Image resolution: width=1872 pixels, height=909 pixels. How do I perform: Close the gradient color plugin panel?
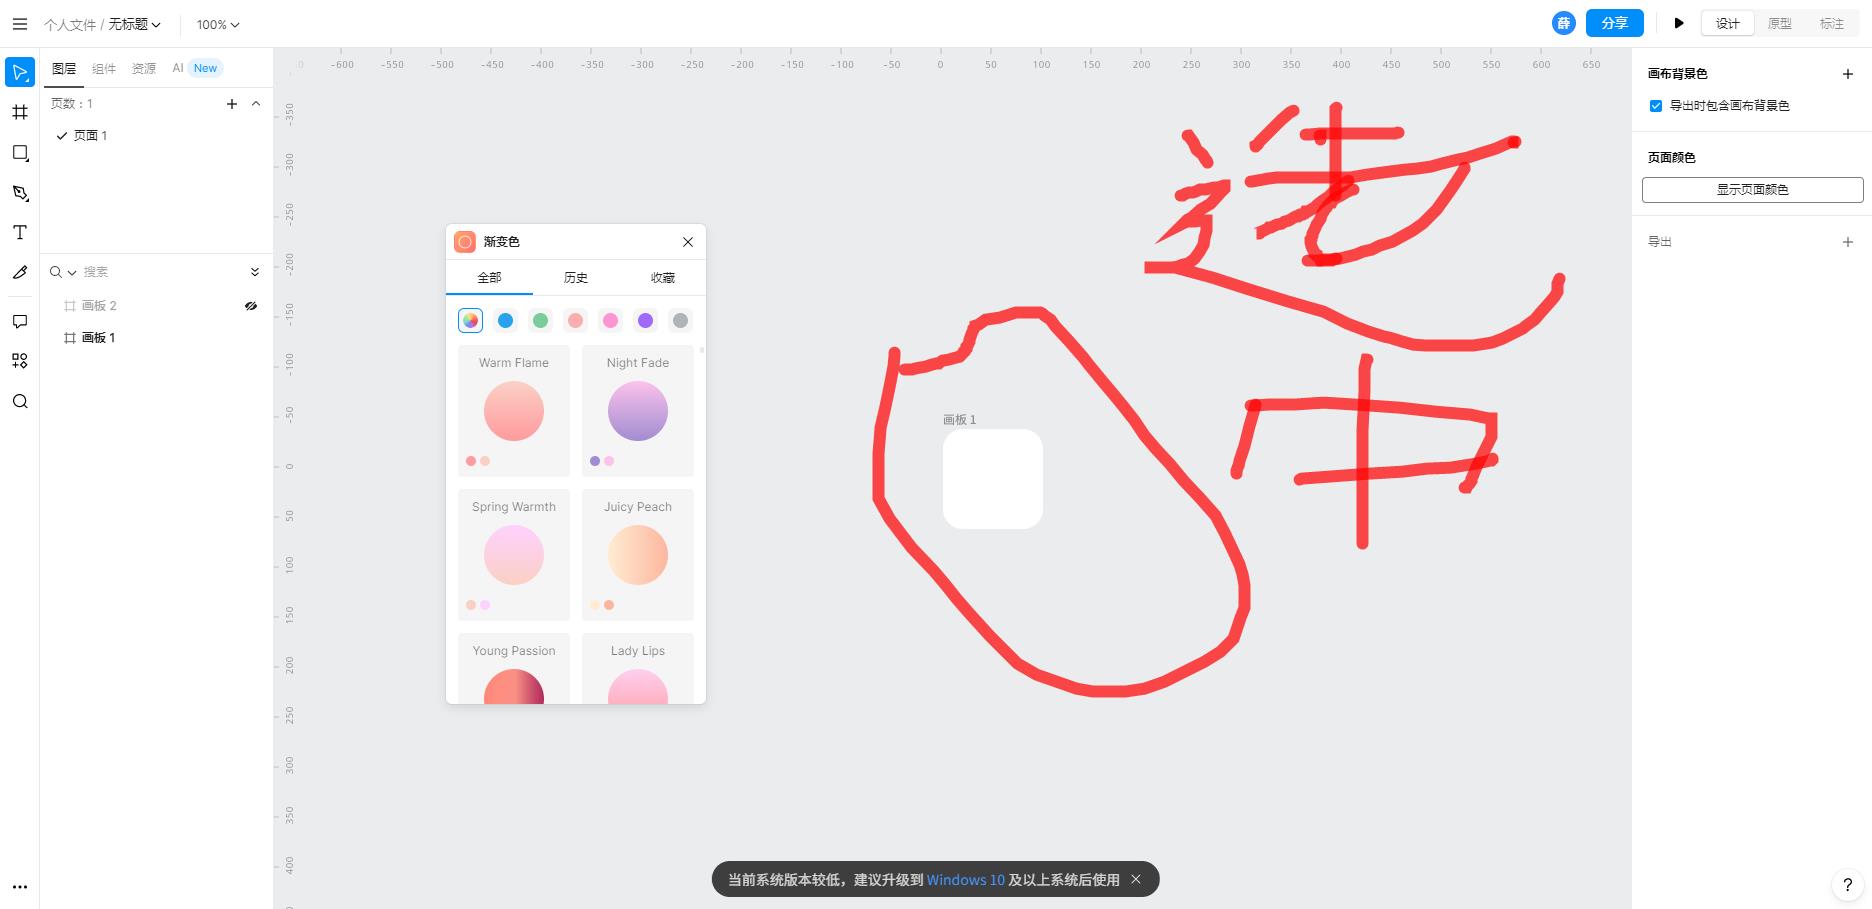tap(688, 242)
